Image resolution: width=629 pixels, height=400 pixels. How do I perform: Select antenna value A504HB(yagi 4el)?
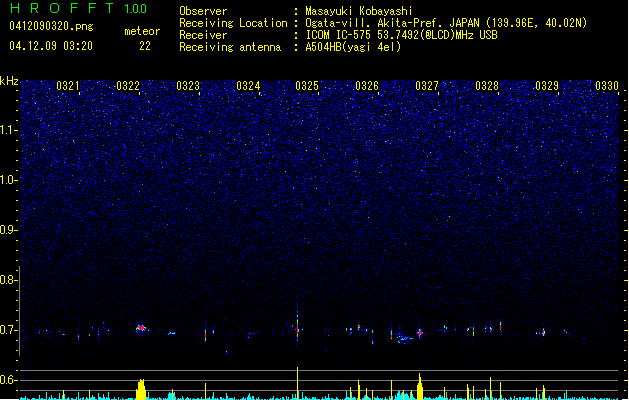[x=353, y=47]
